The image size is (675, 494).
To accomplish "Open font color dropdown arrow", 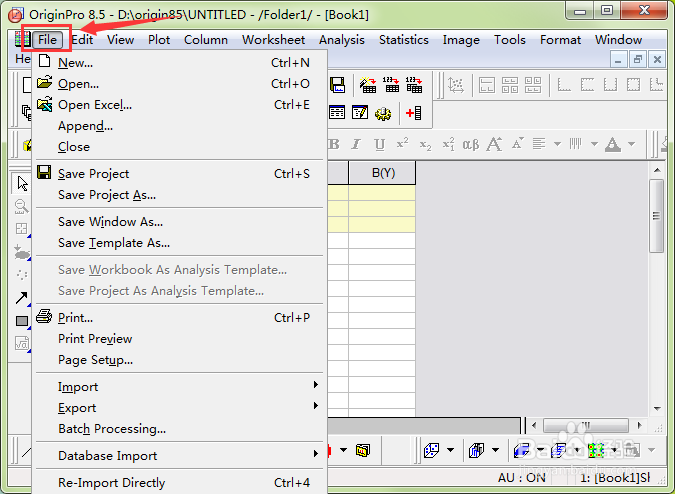I will (632, 144).
